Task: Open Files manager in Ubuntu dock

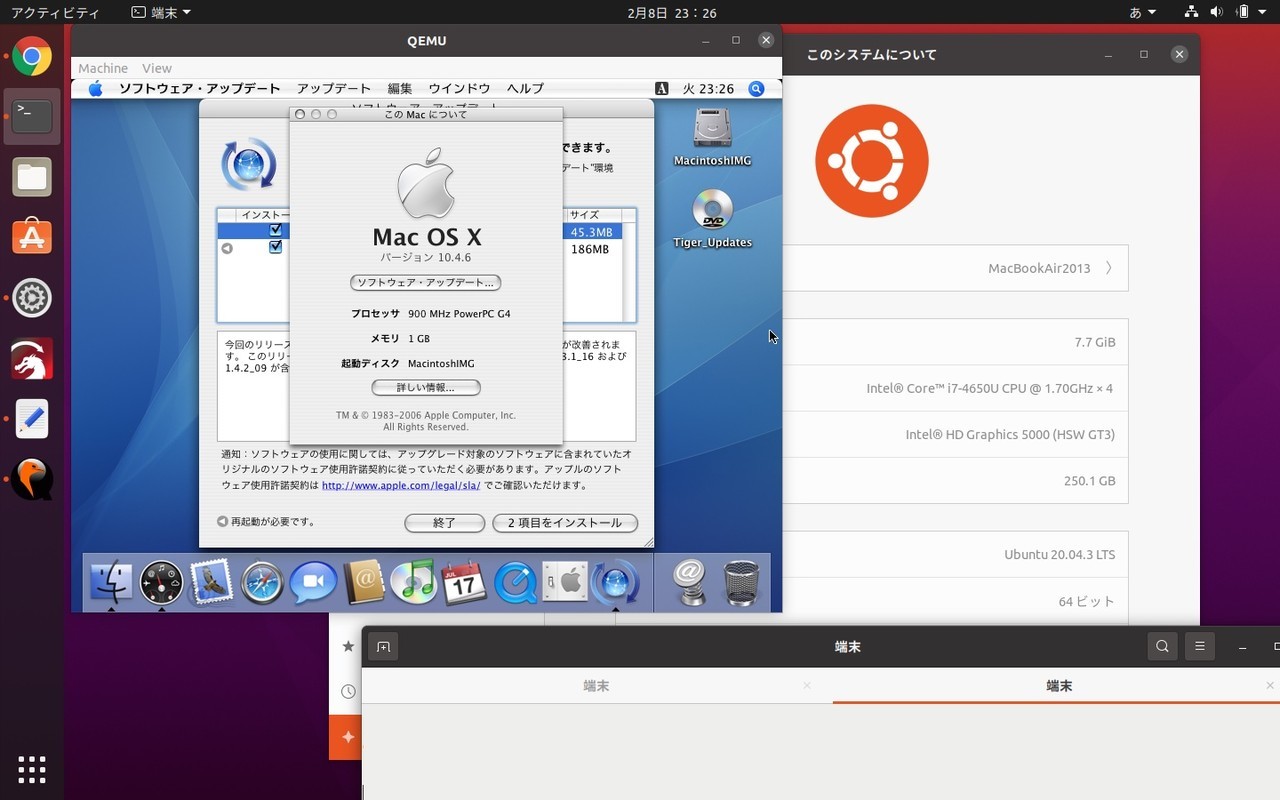Action: point(32,177)
